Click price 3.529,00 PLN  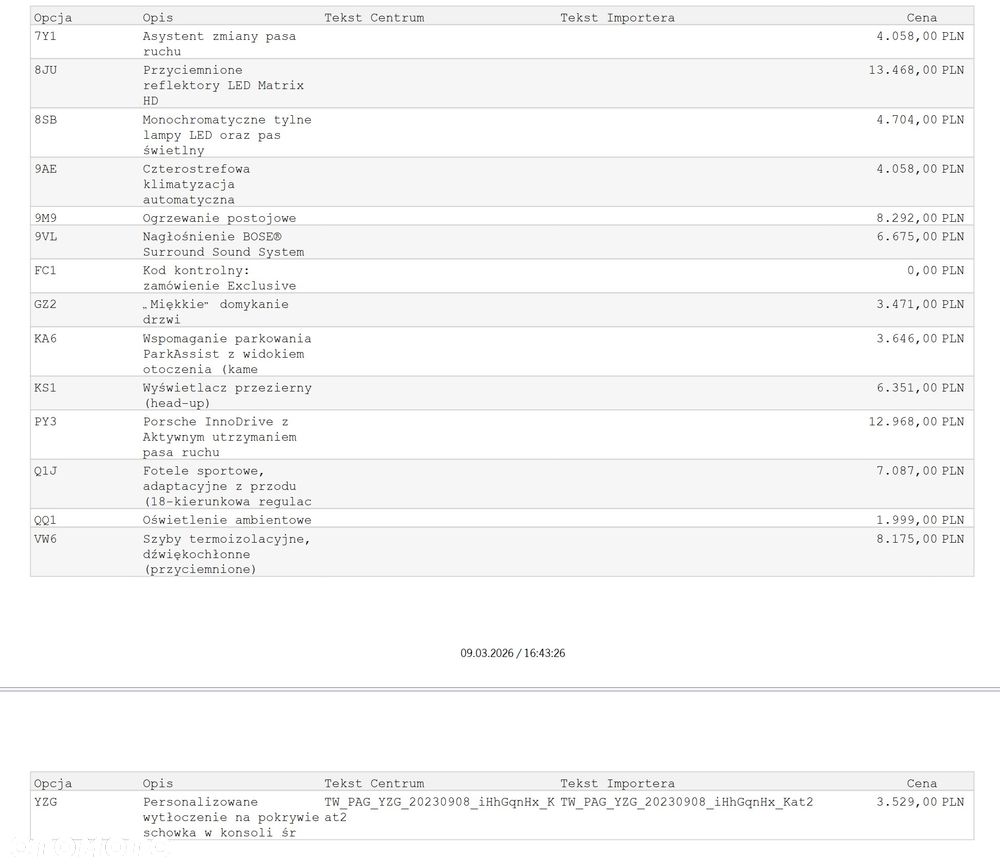coord(920,802)
